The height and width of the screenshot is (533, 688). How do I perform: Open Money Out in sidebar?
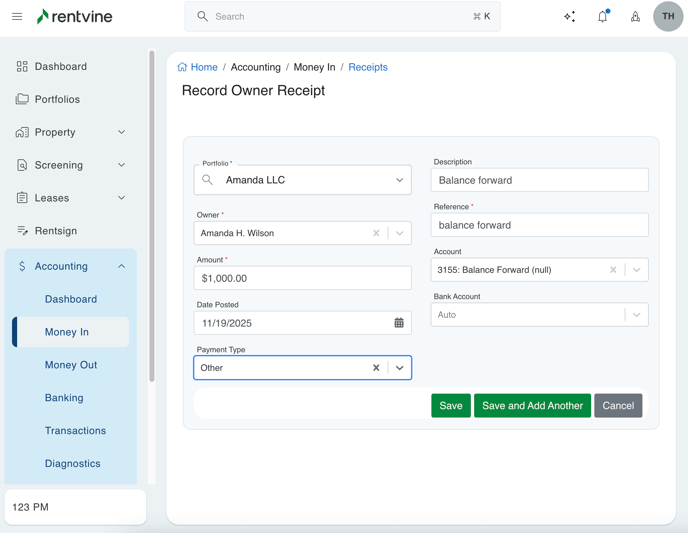tap(71, 365)
